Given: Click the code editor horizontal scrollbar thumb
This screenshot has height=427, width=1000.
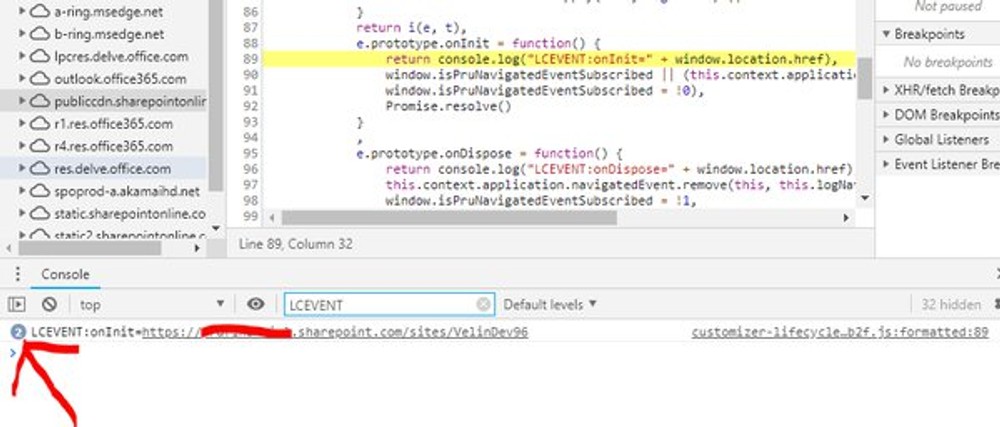Looking at the screenshot, I should tap(449, 217).
